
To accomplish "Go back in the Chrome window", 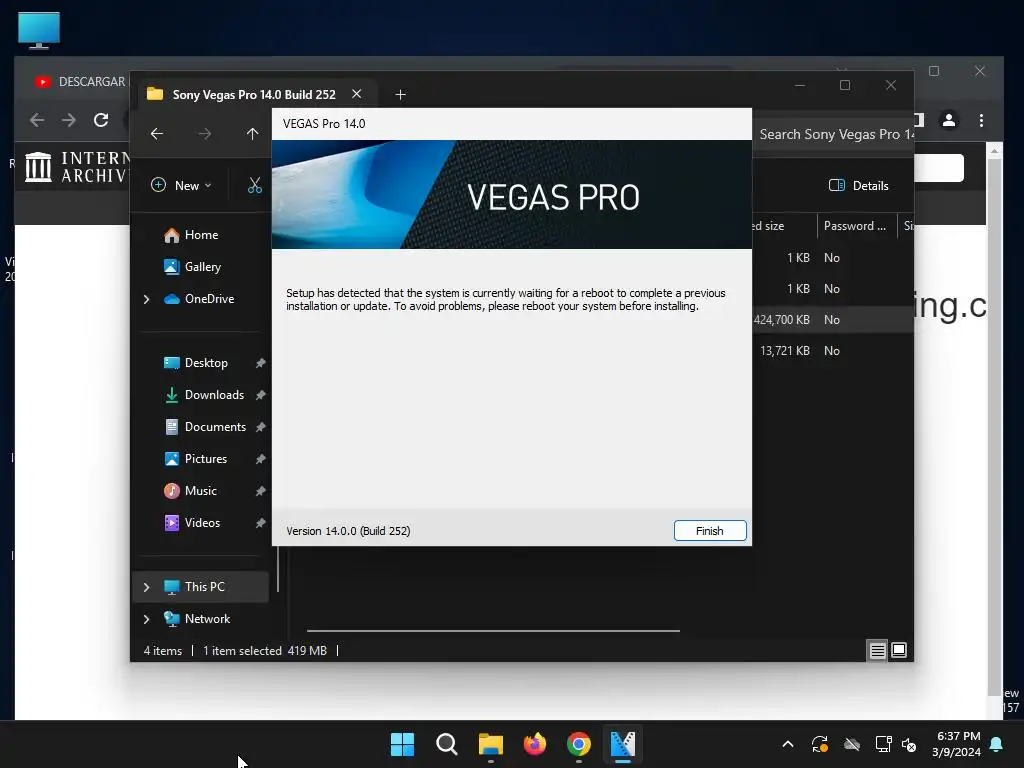I will (37, 120).
